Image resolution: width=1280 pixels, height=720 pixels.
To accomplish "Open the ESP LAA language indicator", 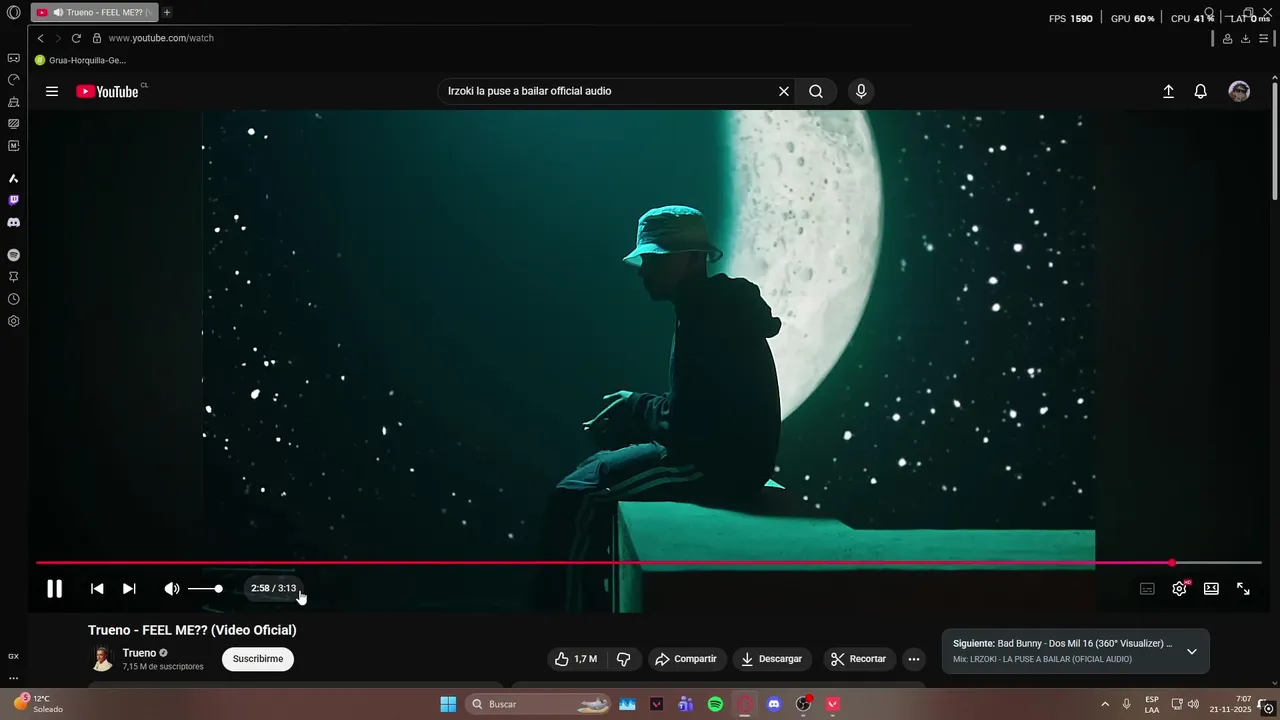I will click(1152, 704).
